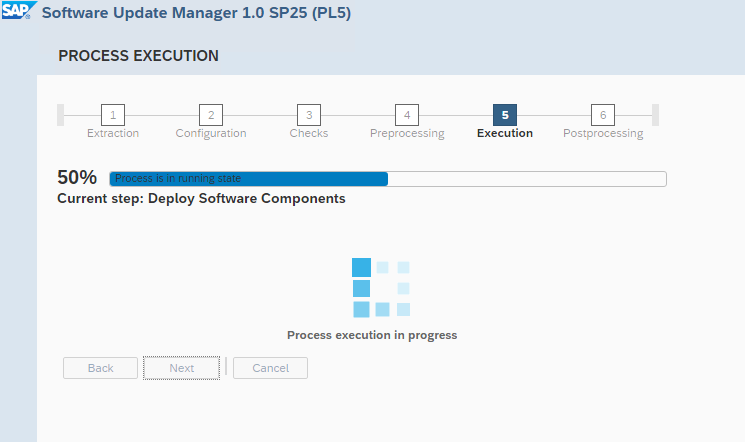Select the active Execution step label
Viewport: 745px width, 442px height.
505,133
